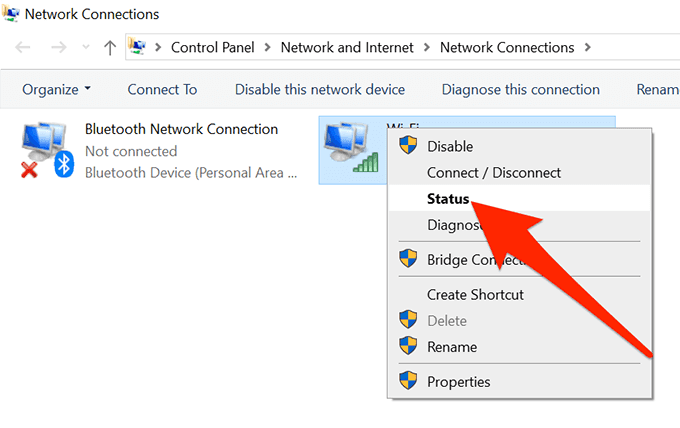Click Disable this network device
The width and height of the screenshot is (680, 428).
[x=320, y=89]
